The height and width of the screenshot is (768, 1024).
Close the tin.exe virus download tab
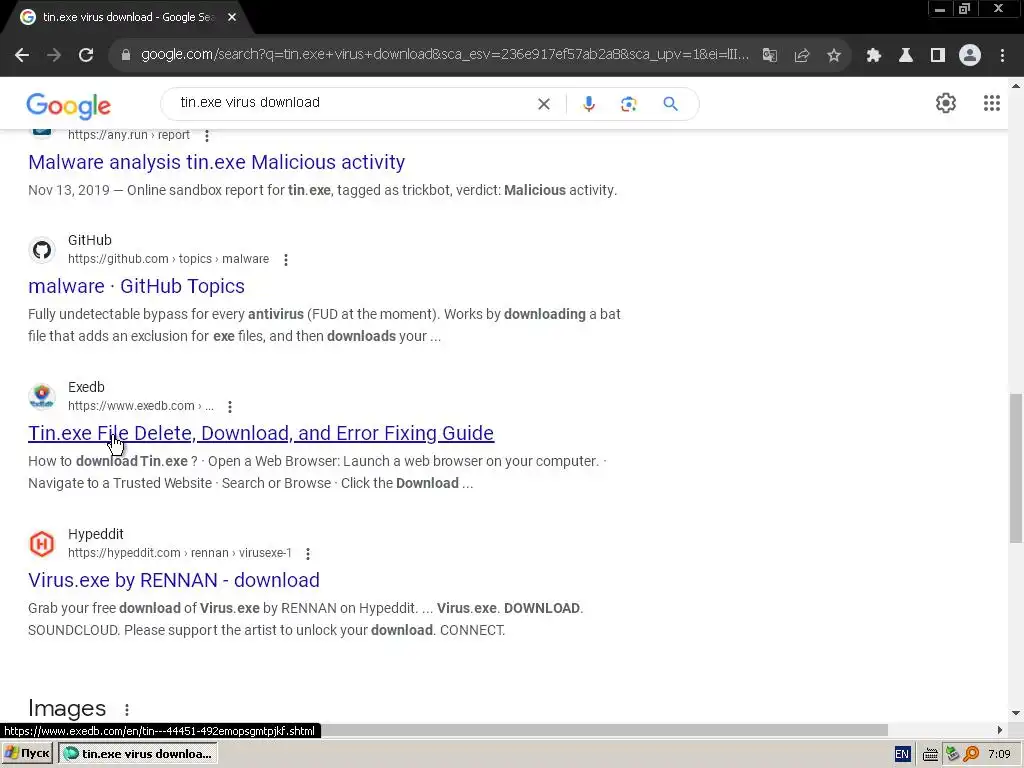click(232, 17)
